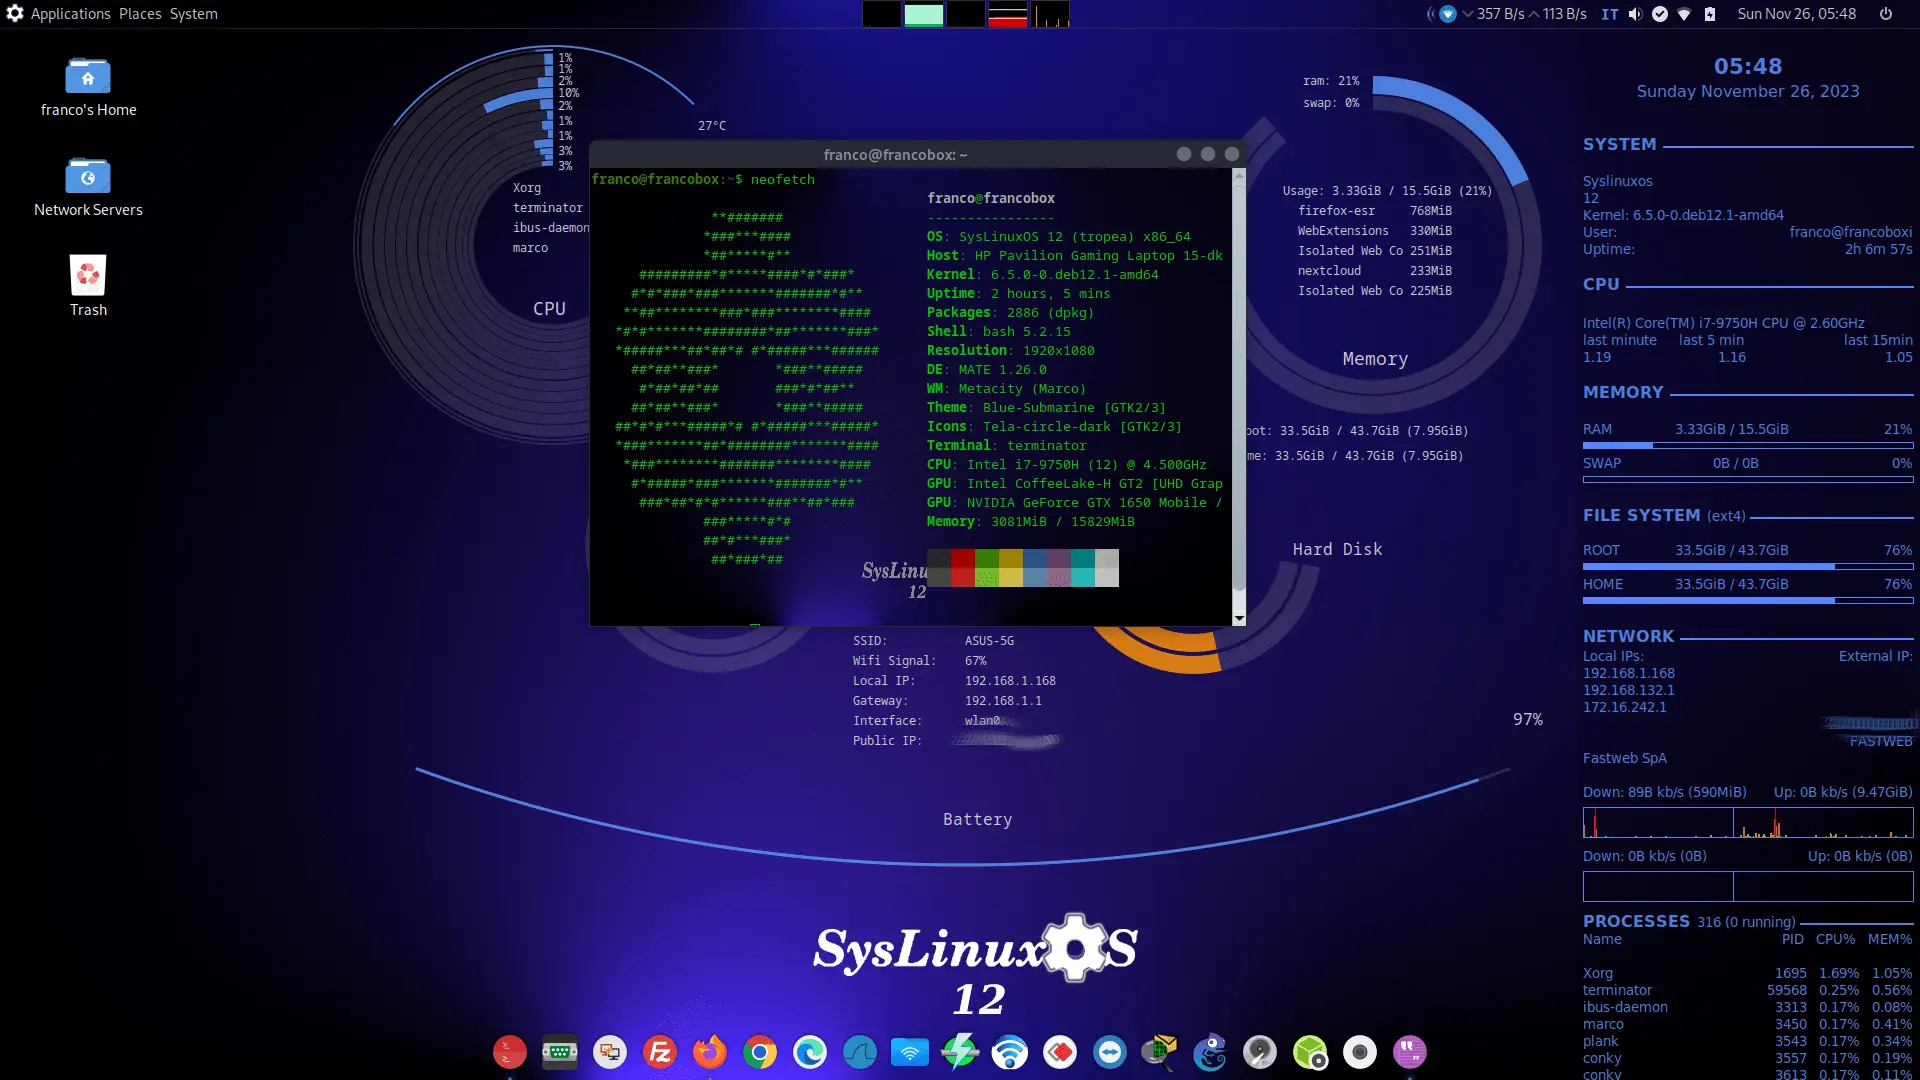Open the red Terminator terminal icon
Screen dimensions: 1920x1080
pyautogui.click(x=509, y=1052)
